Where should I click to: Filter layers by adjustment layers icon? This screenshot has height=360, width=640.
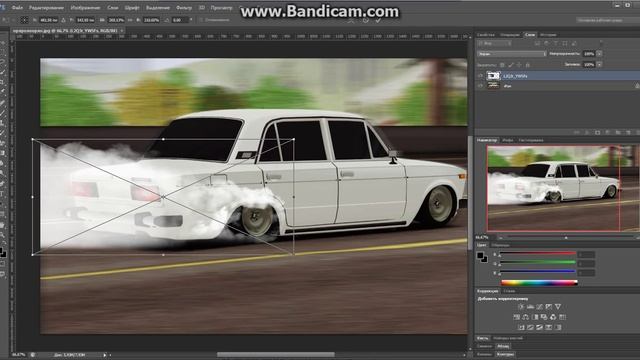point(547,43)
